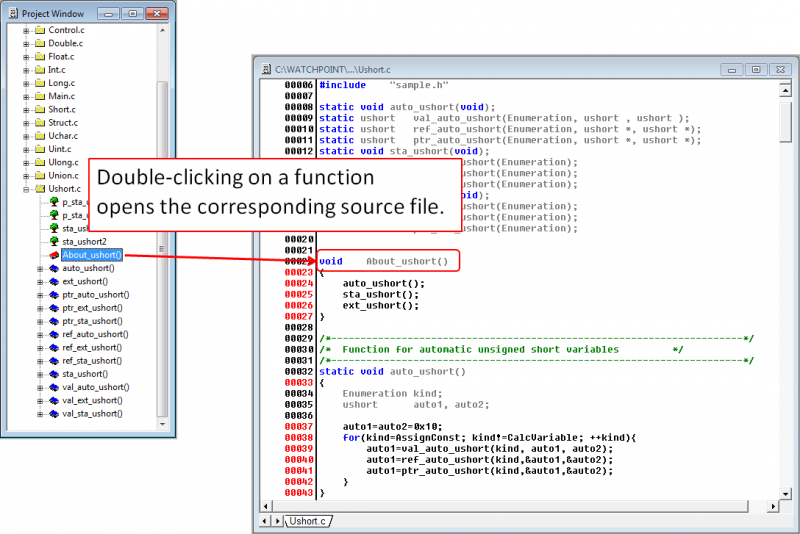Click the ext_ushort(); call on line 00026
Viewport: 800px width, 534px height.
point(381,306)
